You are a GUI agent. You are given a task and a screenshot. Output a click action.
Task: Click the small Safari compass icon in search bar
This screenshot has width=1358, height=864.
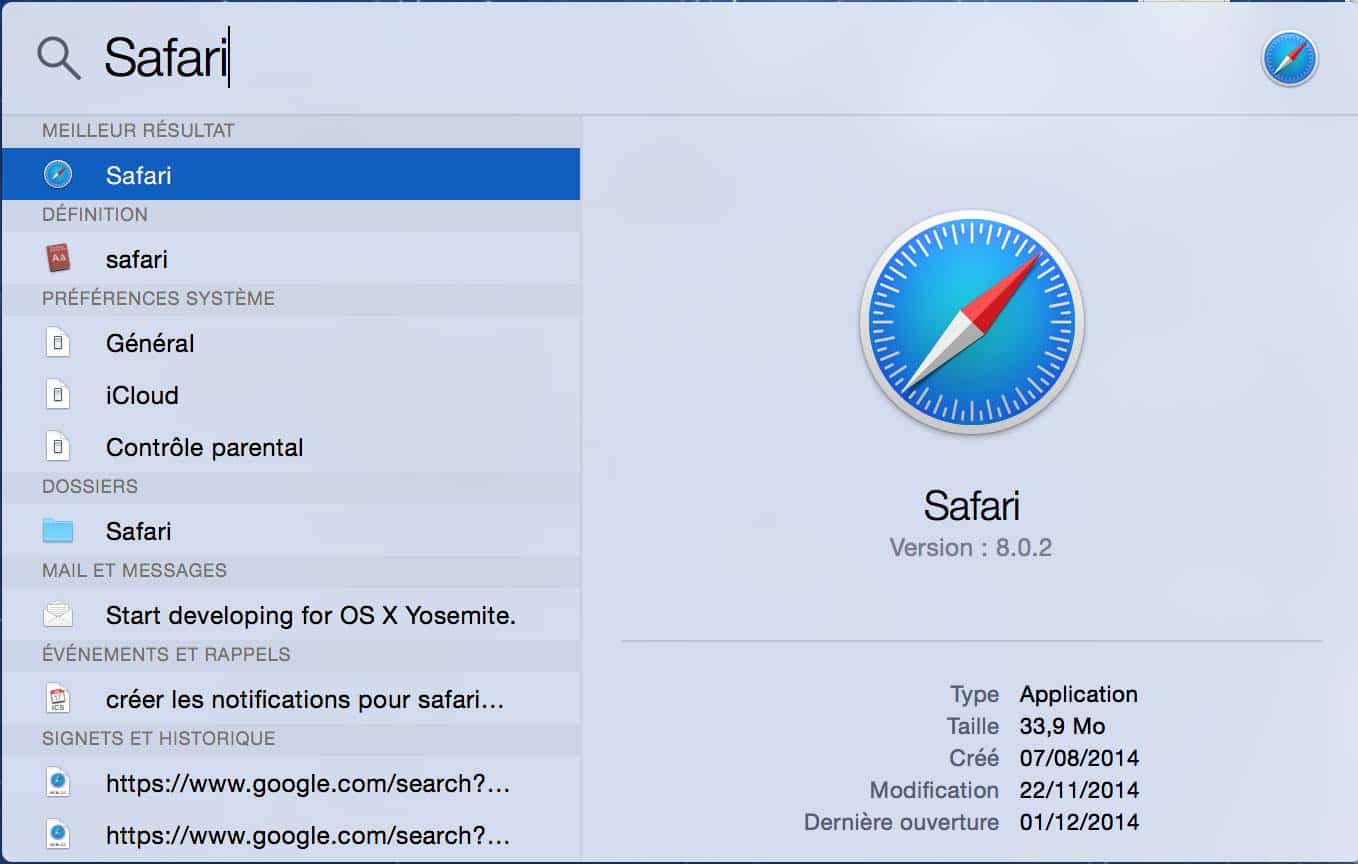[1289, 58]
